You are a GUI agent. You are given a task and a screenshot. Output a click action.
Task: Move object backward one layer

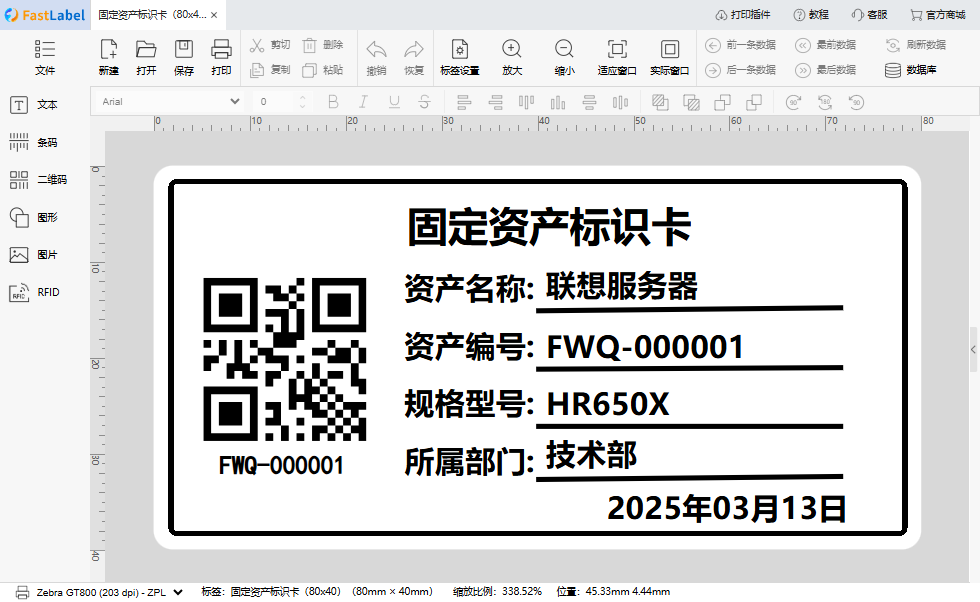tap(754, 102)
